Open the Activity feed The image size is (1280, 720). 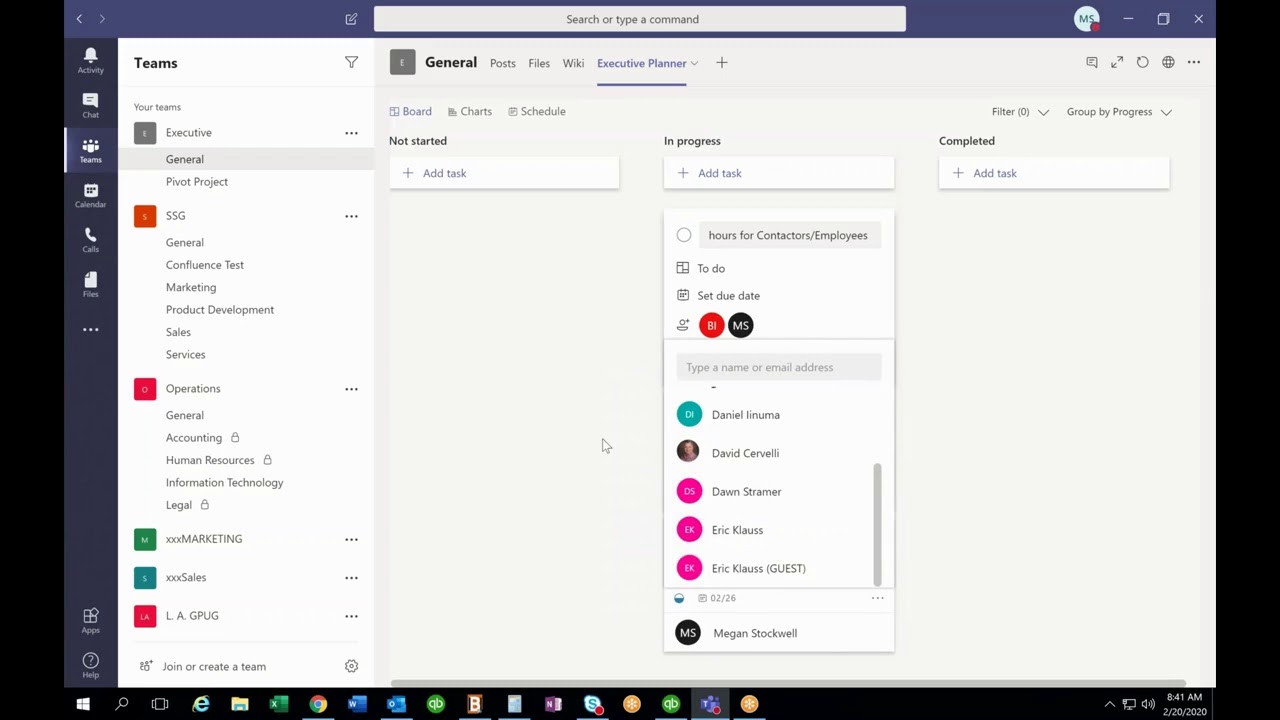(90, 60)
